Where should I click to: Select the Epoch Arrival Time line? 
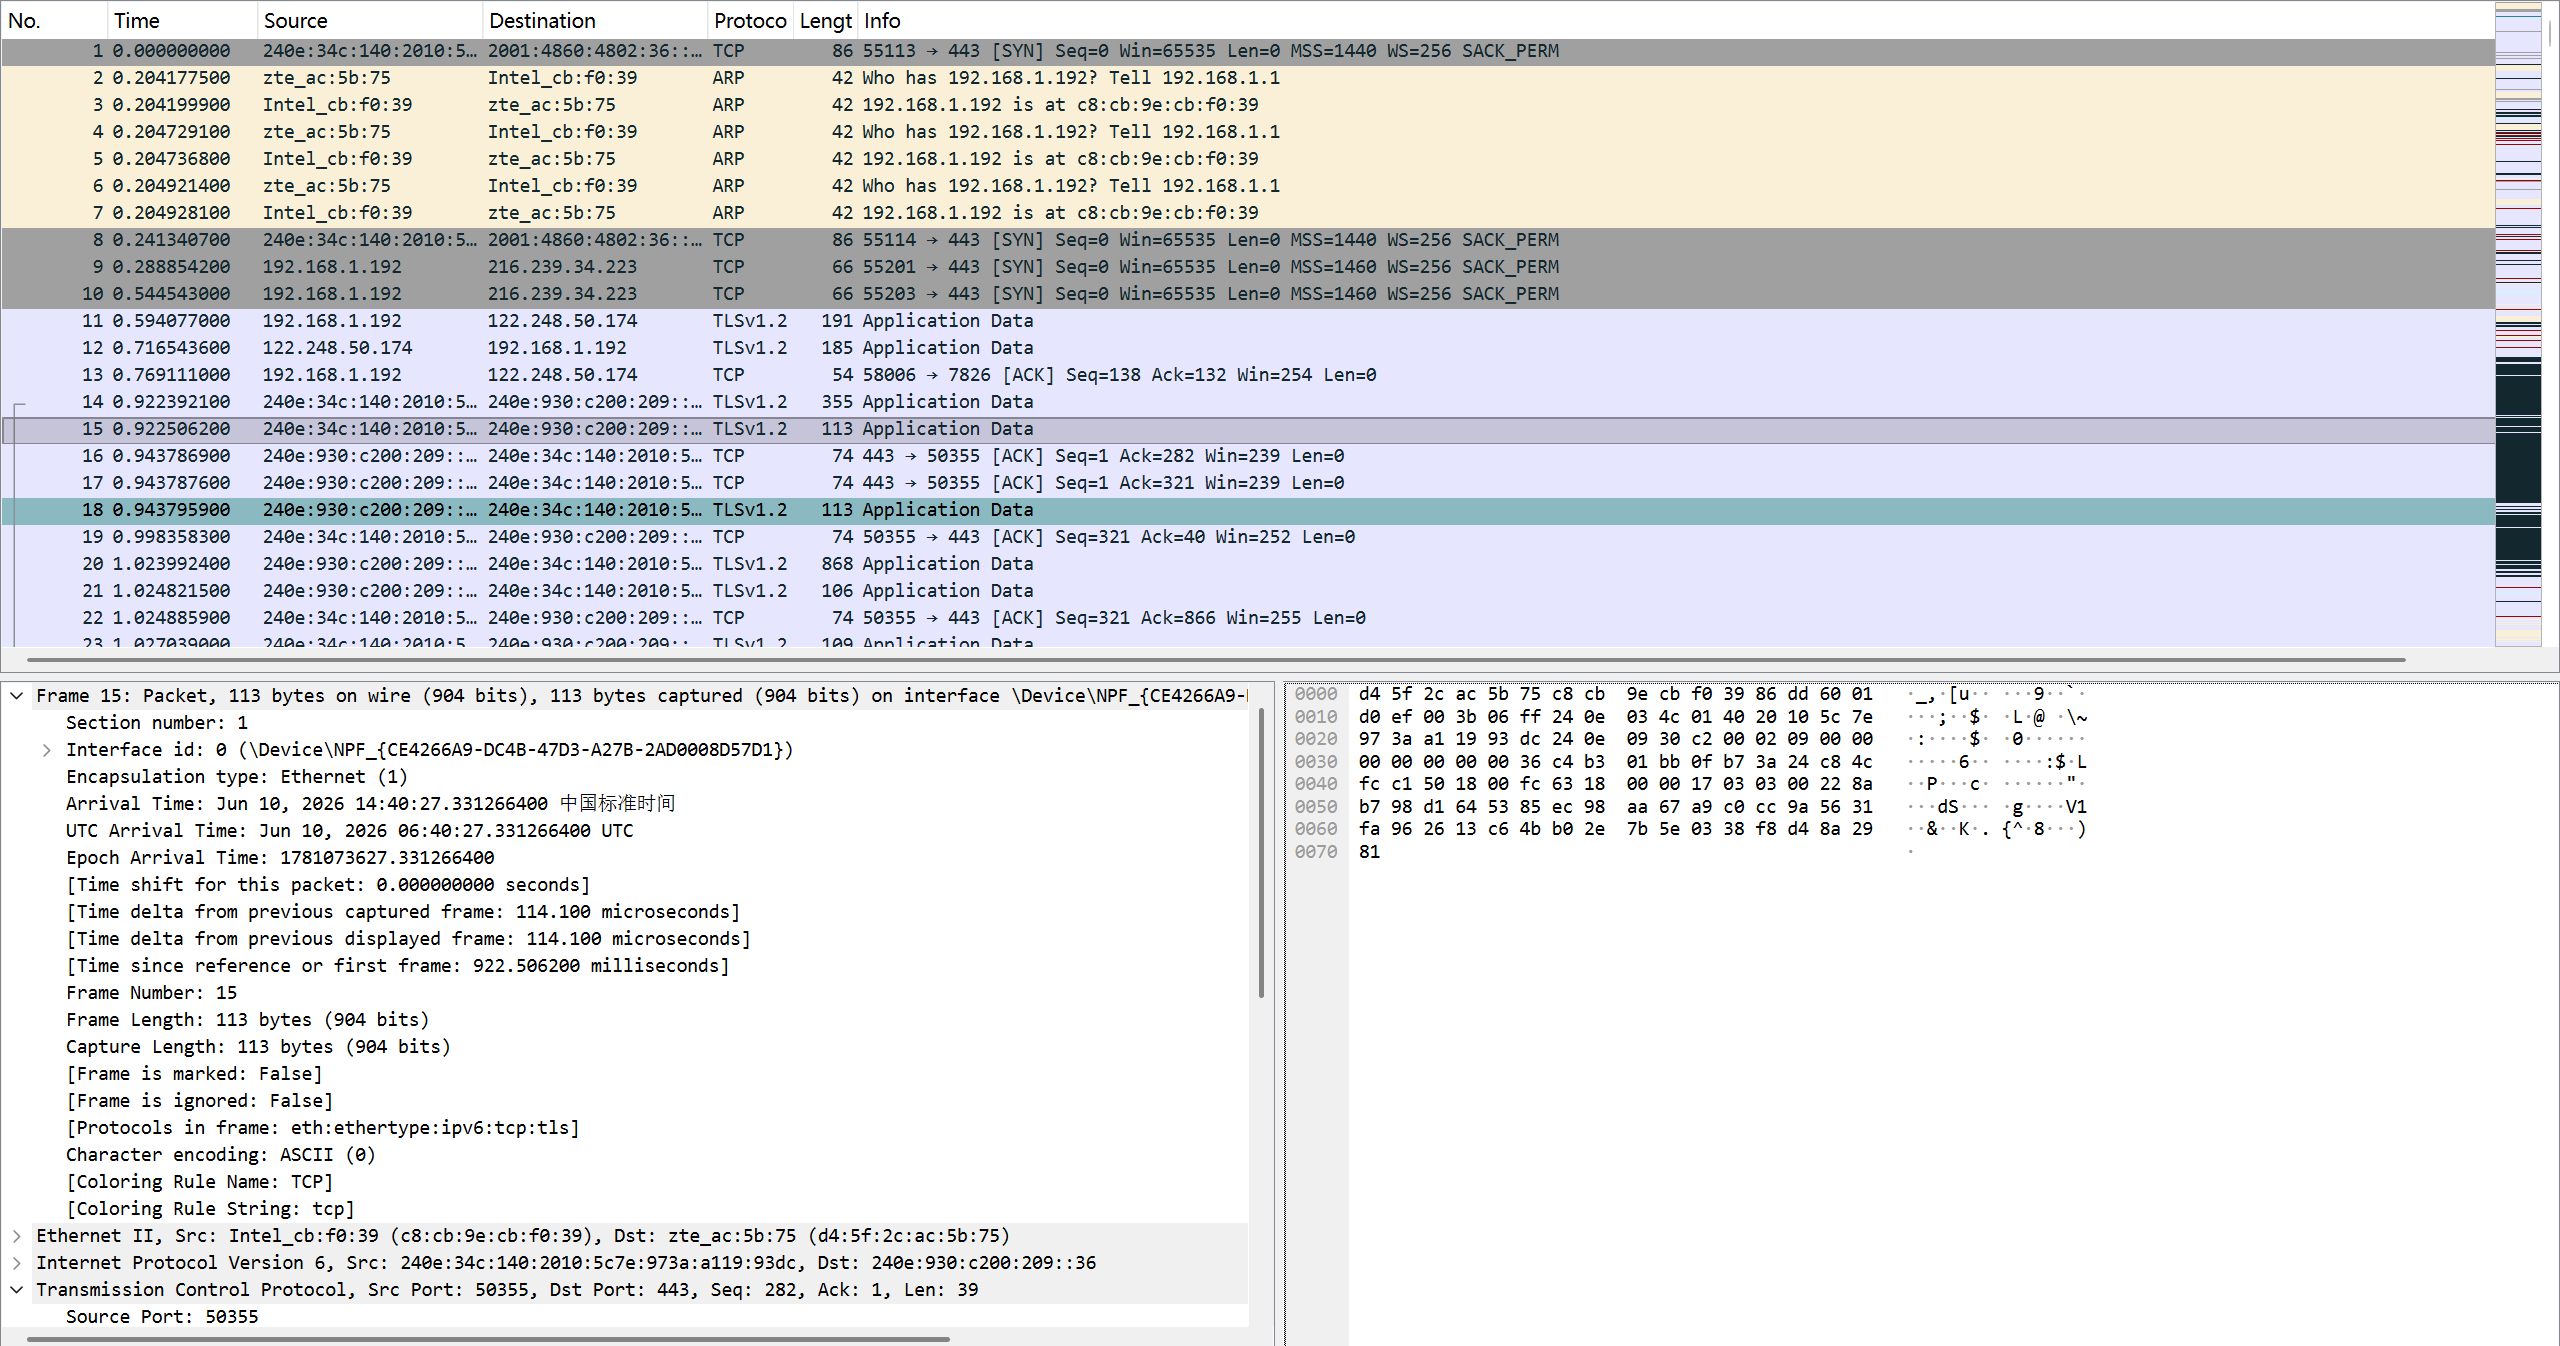(x=280, y=858)
